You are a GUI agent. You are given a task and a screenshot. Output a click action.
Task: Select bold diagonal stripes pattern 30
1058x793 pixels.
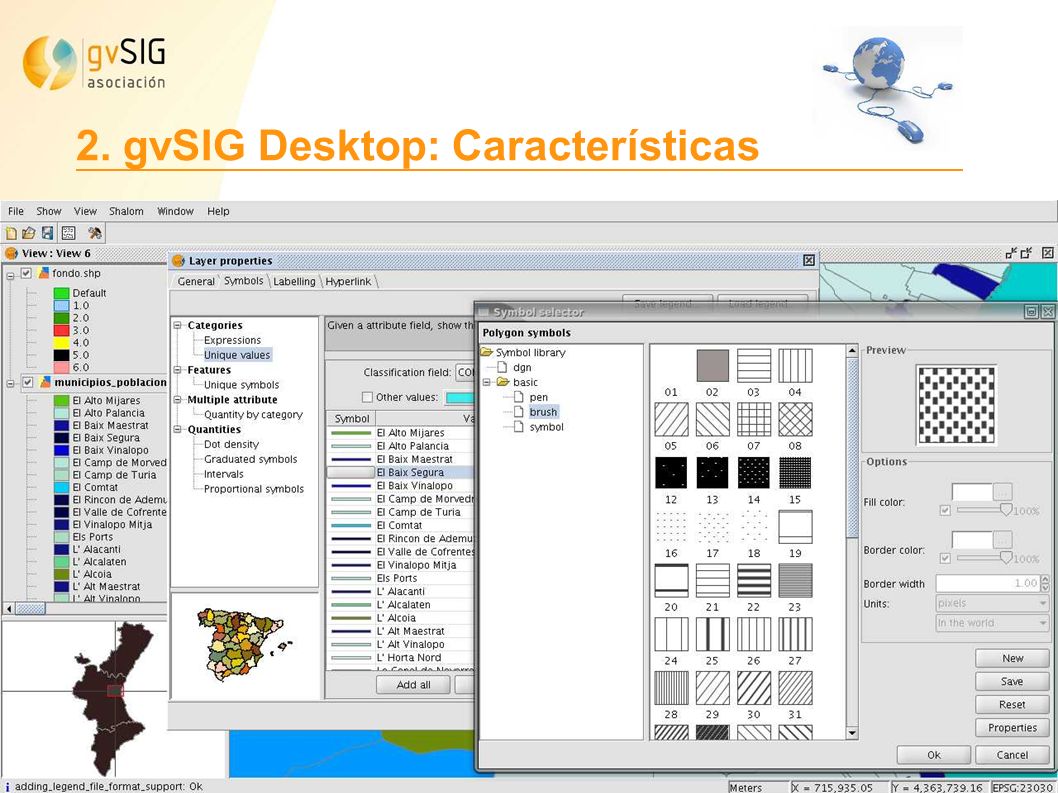click(754, 688)
